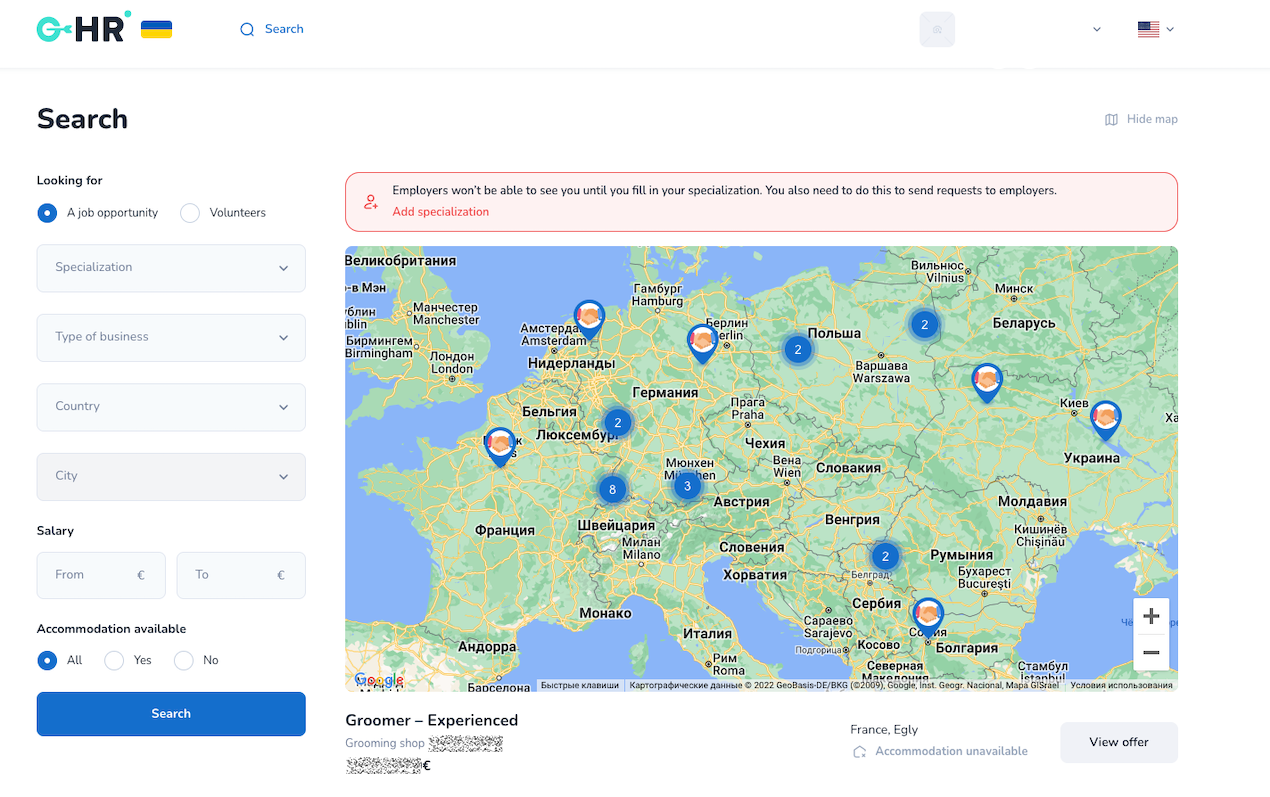This screenshot has width=1270, height=797.
Task: Open the Specialization dropdown
Action: [171, 268]
